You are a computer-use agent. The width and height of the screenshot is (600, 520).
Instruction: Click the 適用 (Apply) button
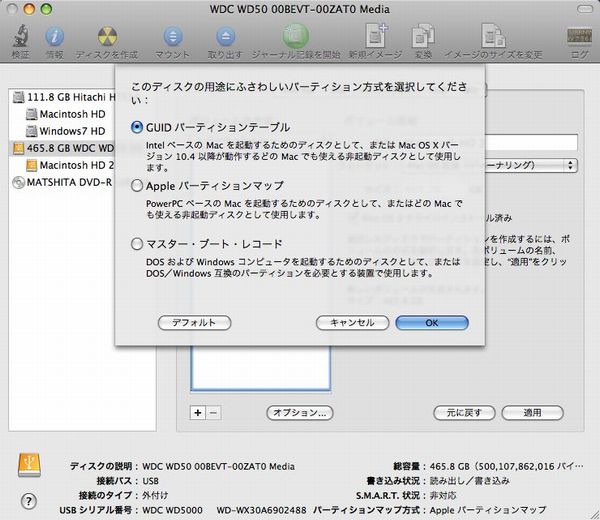coord(532,412)
